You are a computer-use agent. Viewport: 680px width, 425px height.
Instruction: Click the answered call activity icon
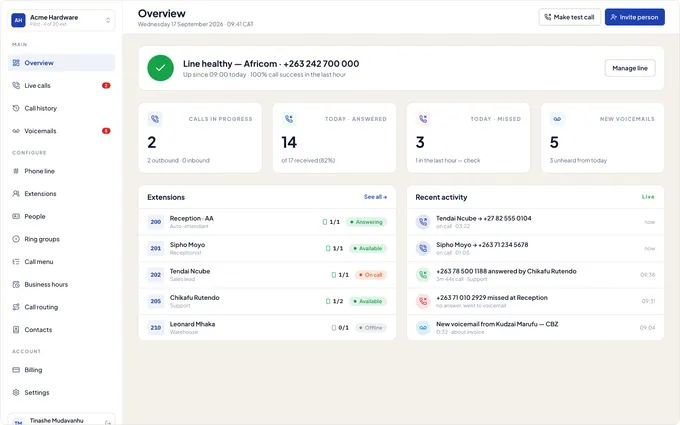[x=423, y=275]
